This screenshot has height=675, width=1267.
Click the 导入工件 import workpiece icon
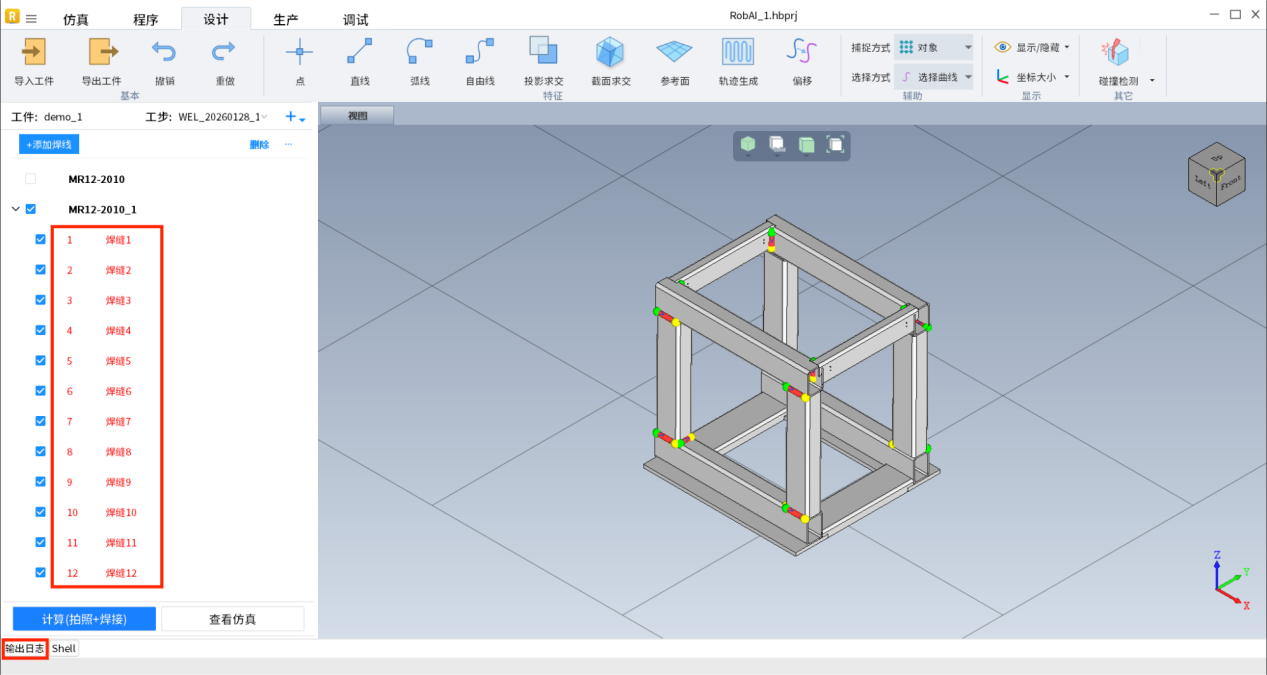(34, 52)
